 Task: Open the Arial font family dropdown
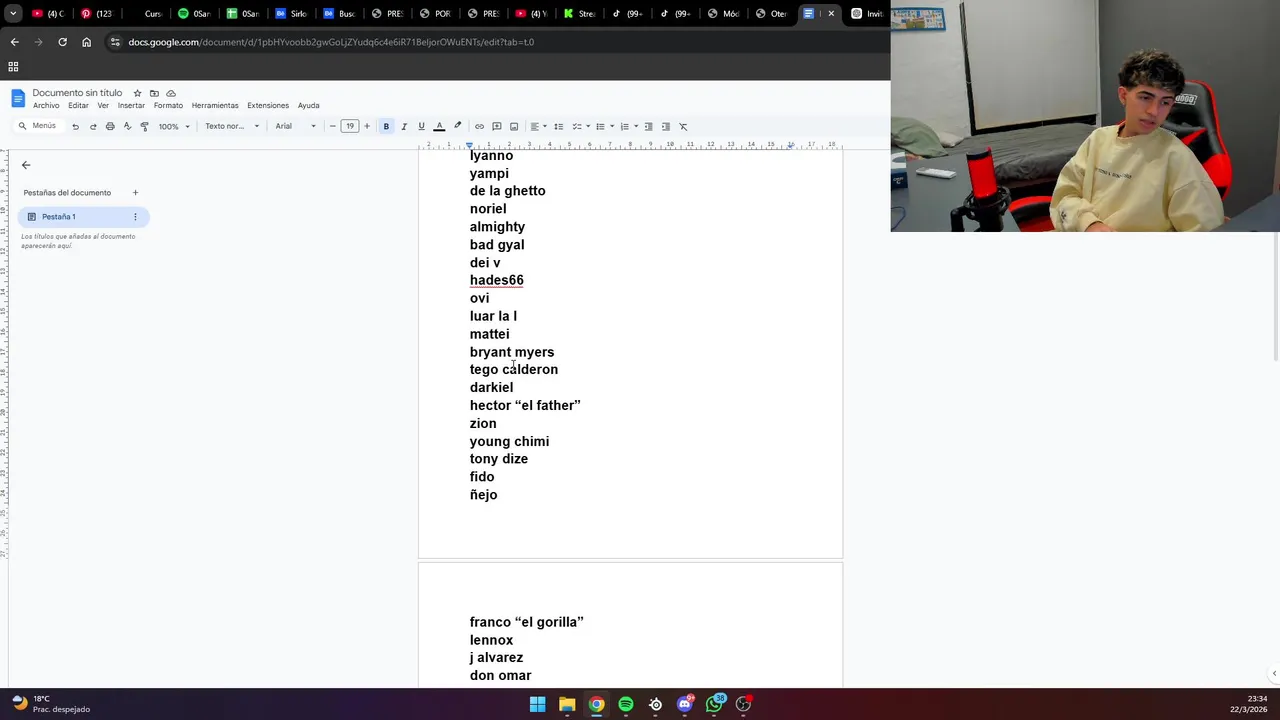tap(296, 126)
